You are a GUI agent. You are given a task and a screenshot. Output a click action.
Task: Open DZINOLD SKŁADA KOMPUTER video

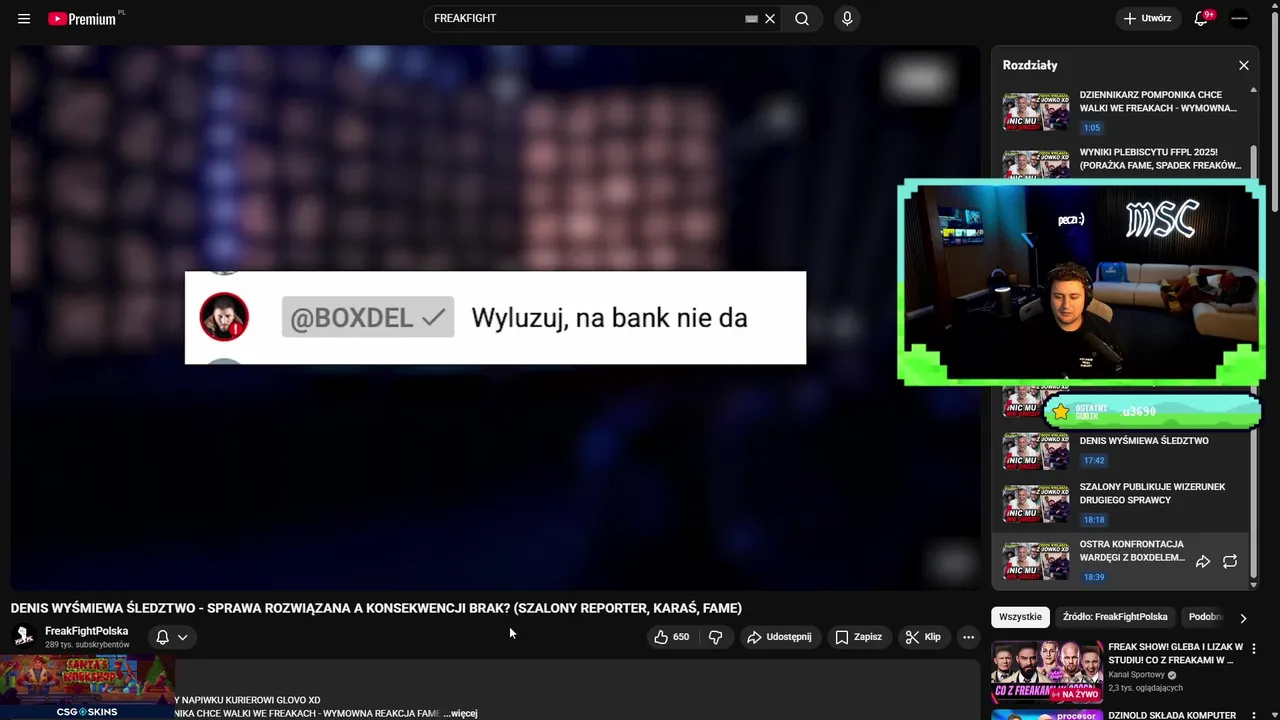click(1172, 715)
